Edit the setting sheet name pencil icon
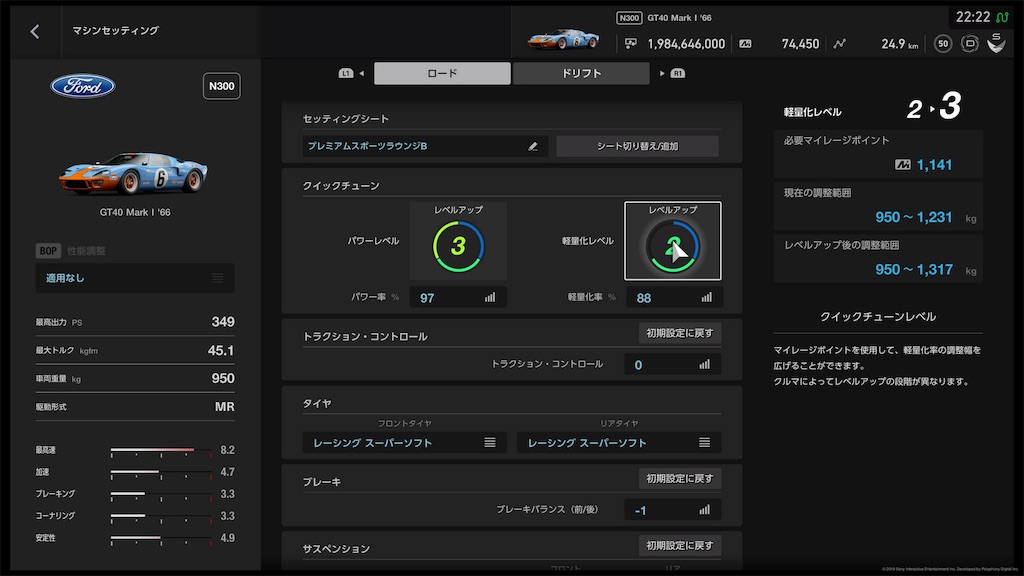1024x576 pixels. point(533,146)
